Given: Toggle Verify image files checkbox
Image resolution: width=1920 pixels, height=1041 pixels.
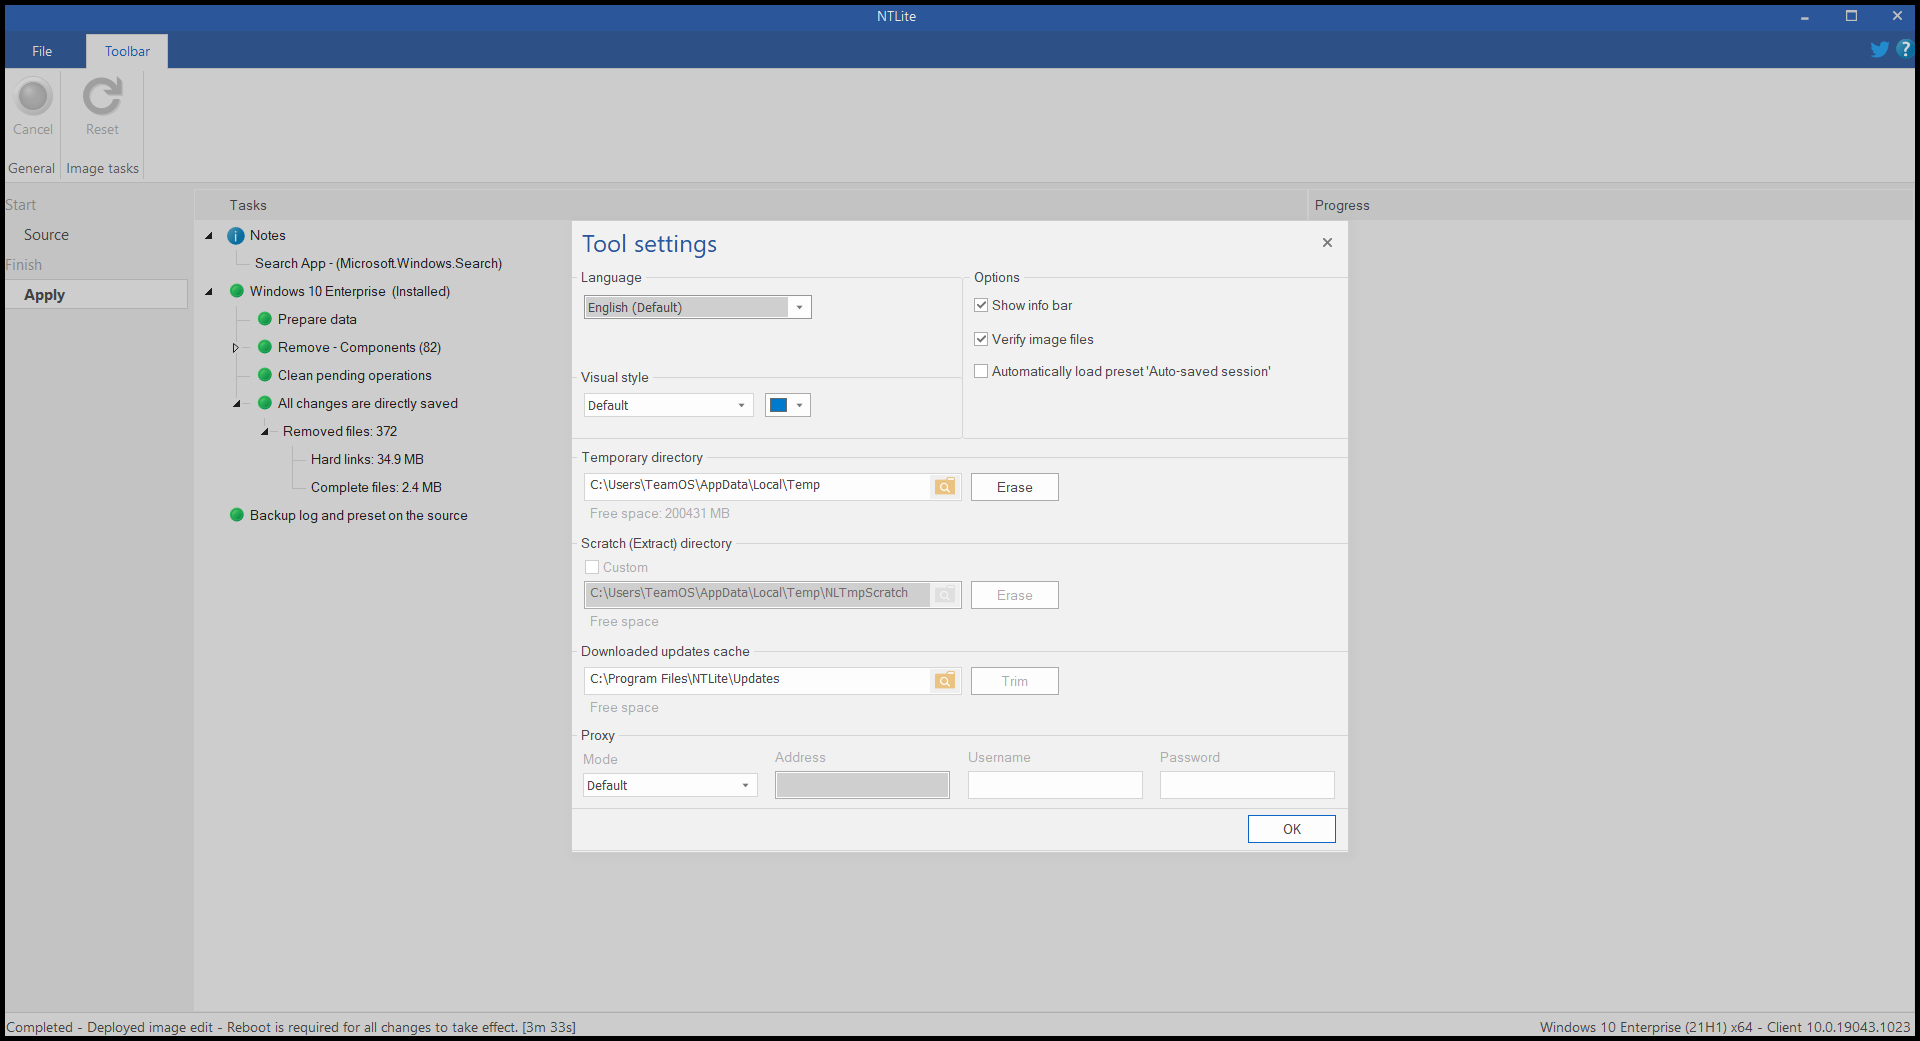Looking at the screenshot, I should coord(981,339).
